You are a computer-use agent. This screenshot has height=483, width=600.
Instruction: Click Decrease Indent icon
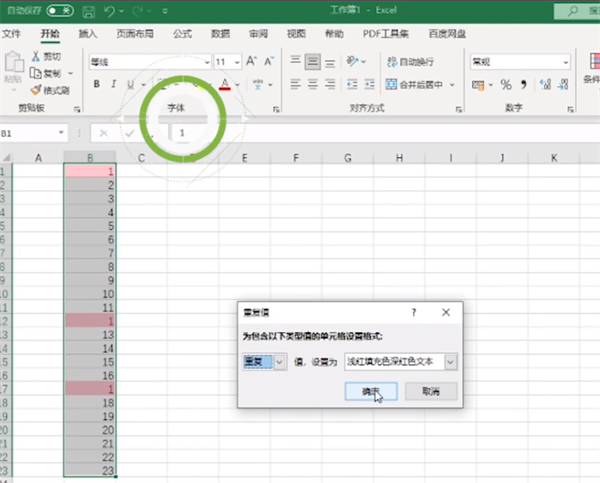coord(352,84)
